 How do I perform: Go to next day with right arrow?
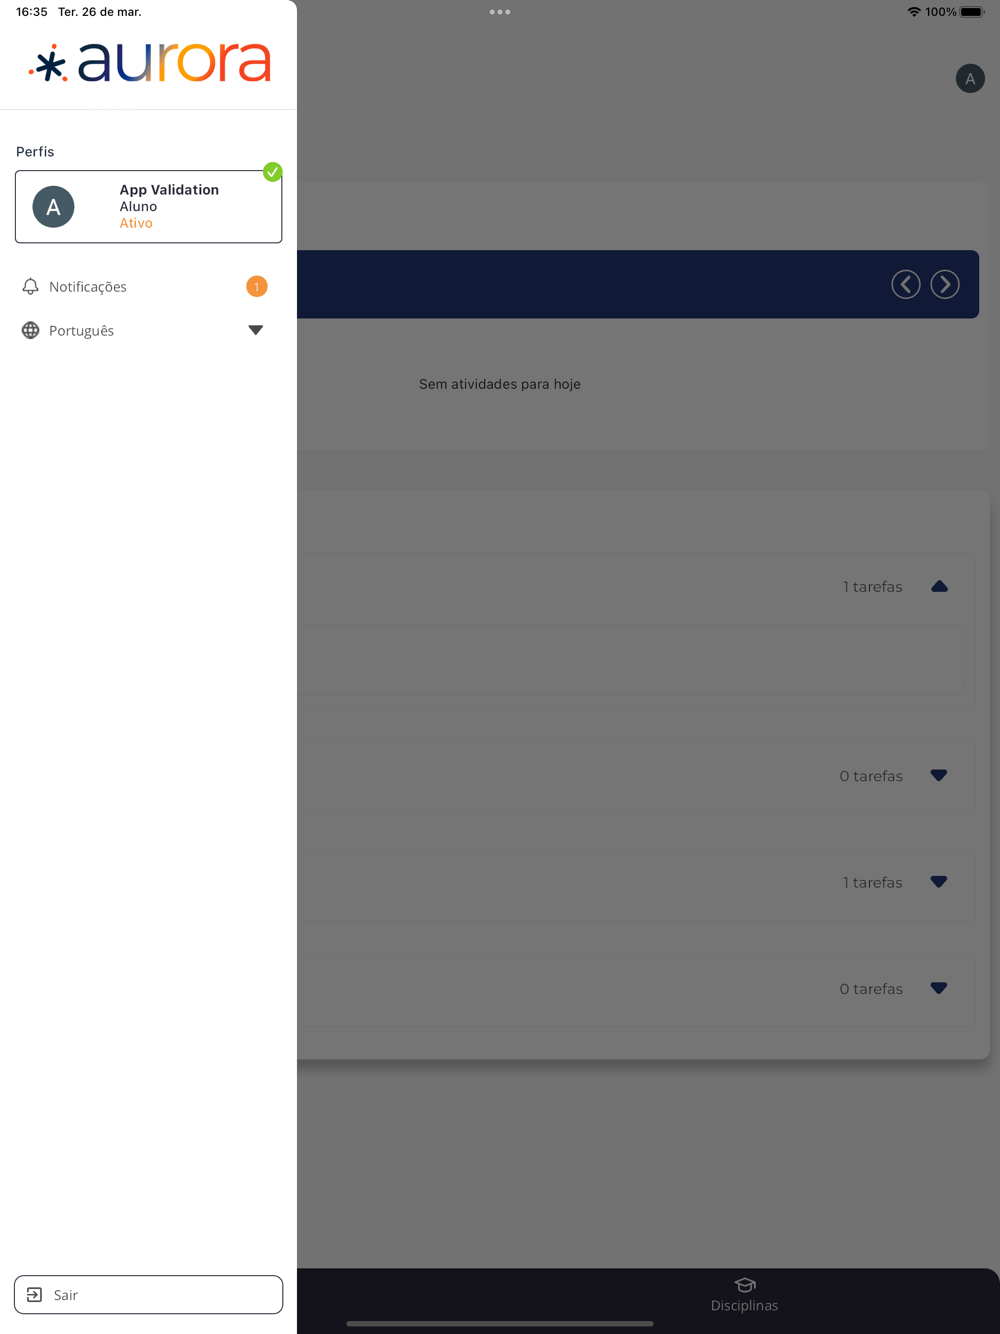[x=945, y=284]
